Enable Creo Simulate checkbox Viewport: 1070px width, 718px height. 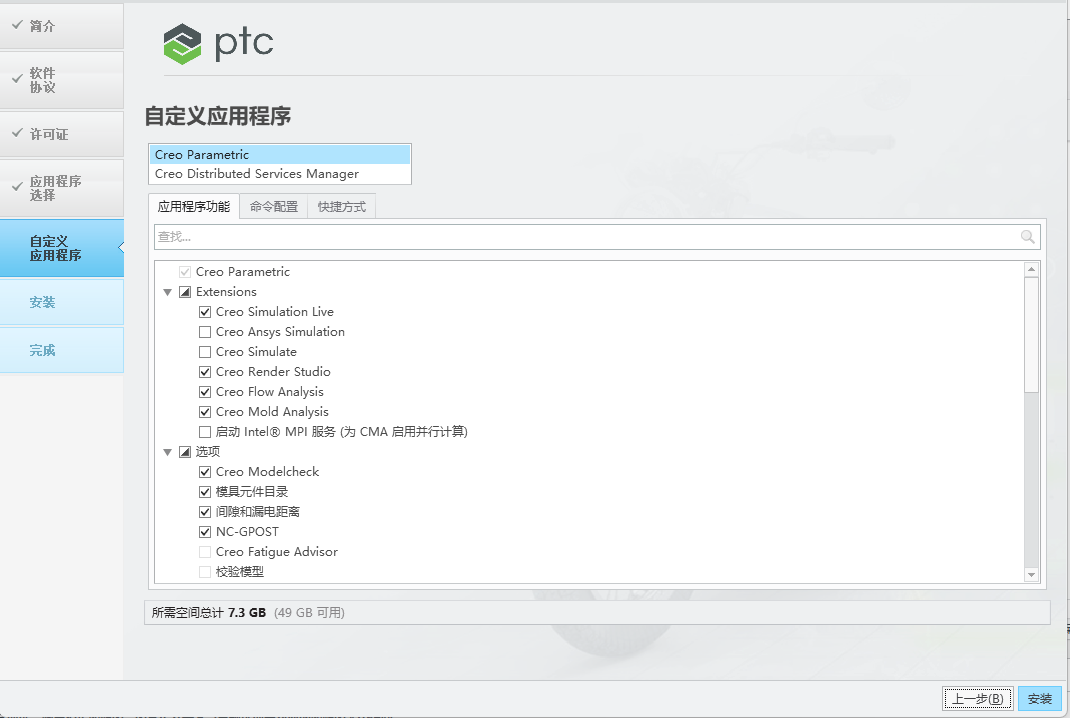coord(205,352)
